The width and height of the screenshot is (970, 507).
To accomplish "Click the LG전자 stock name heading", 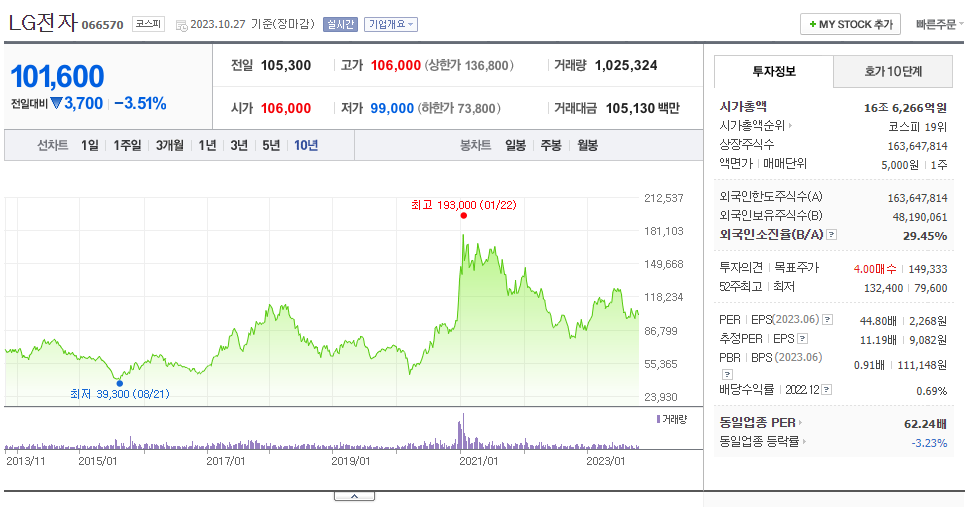I will 43,23.
